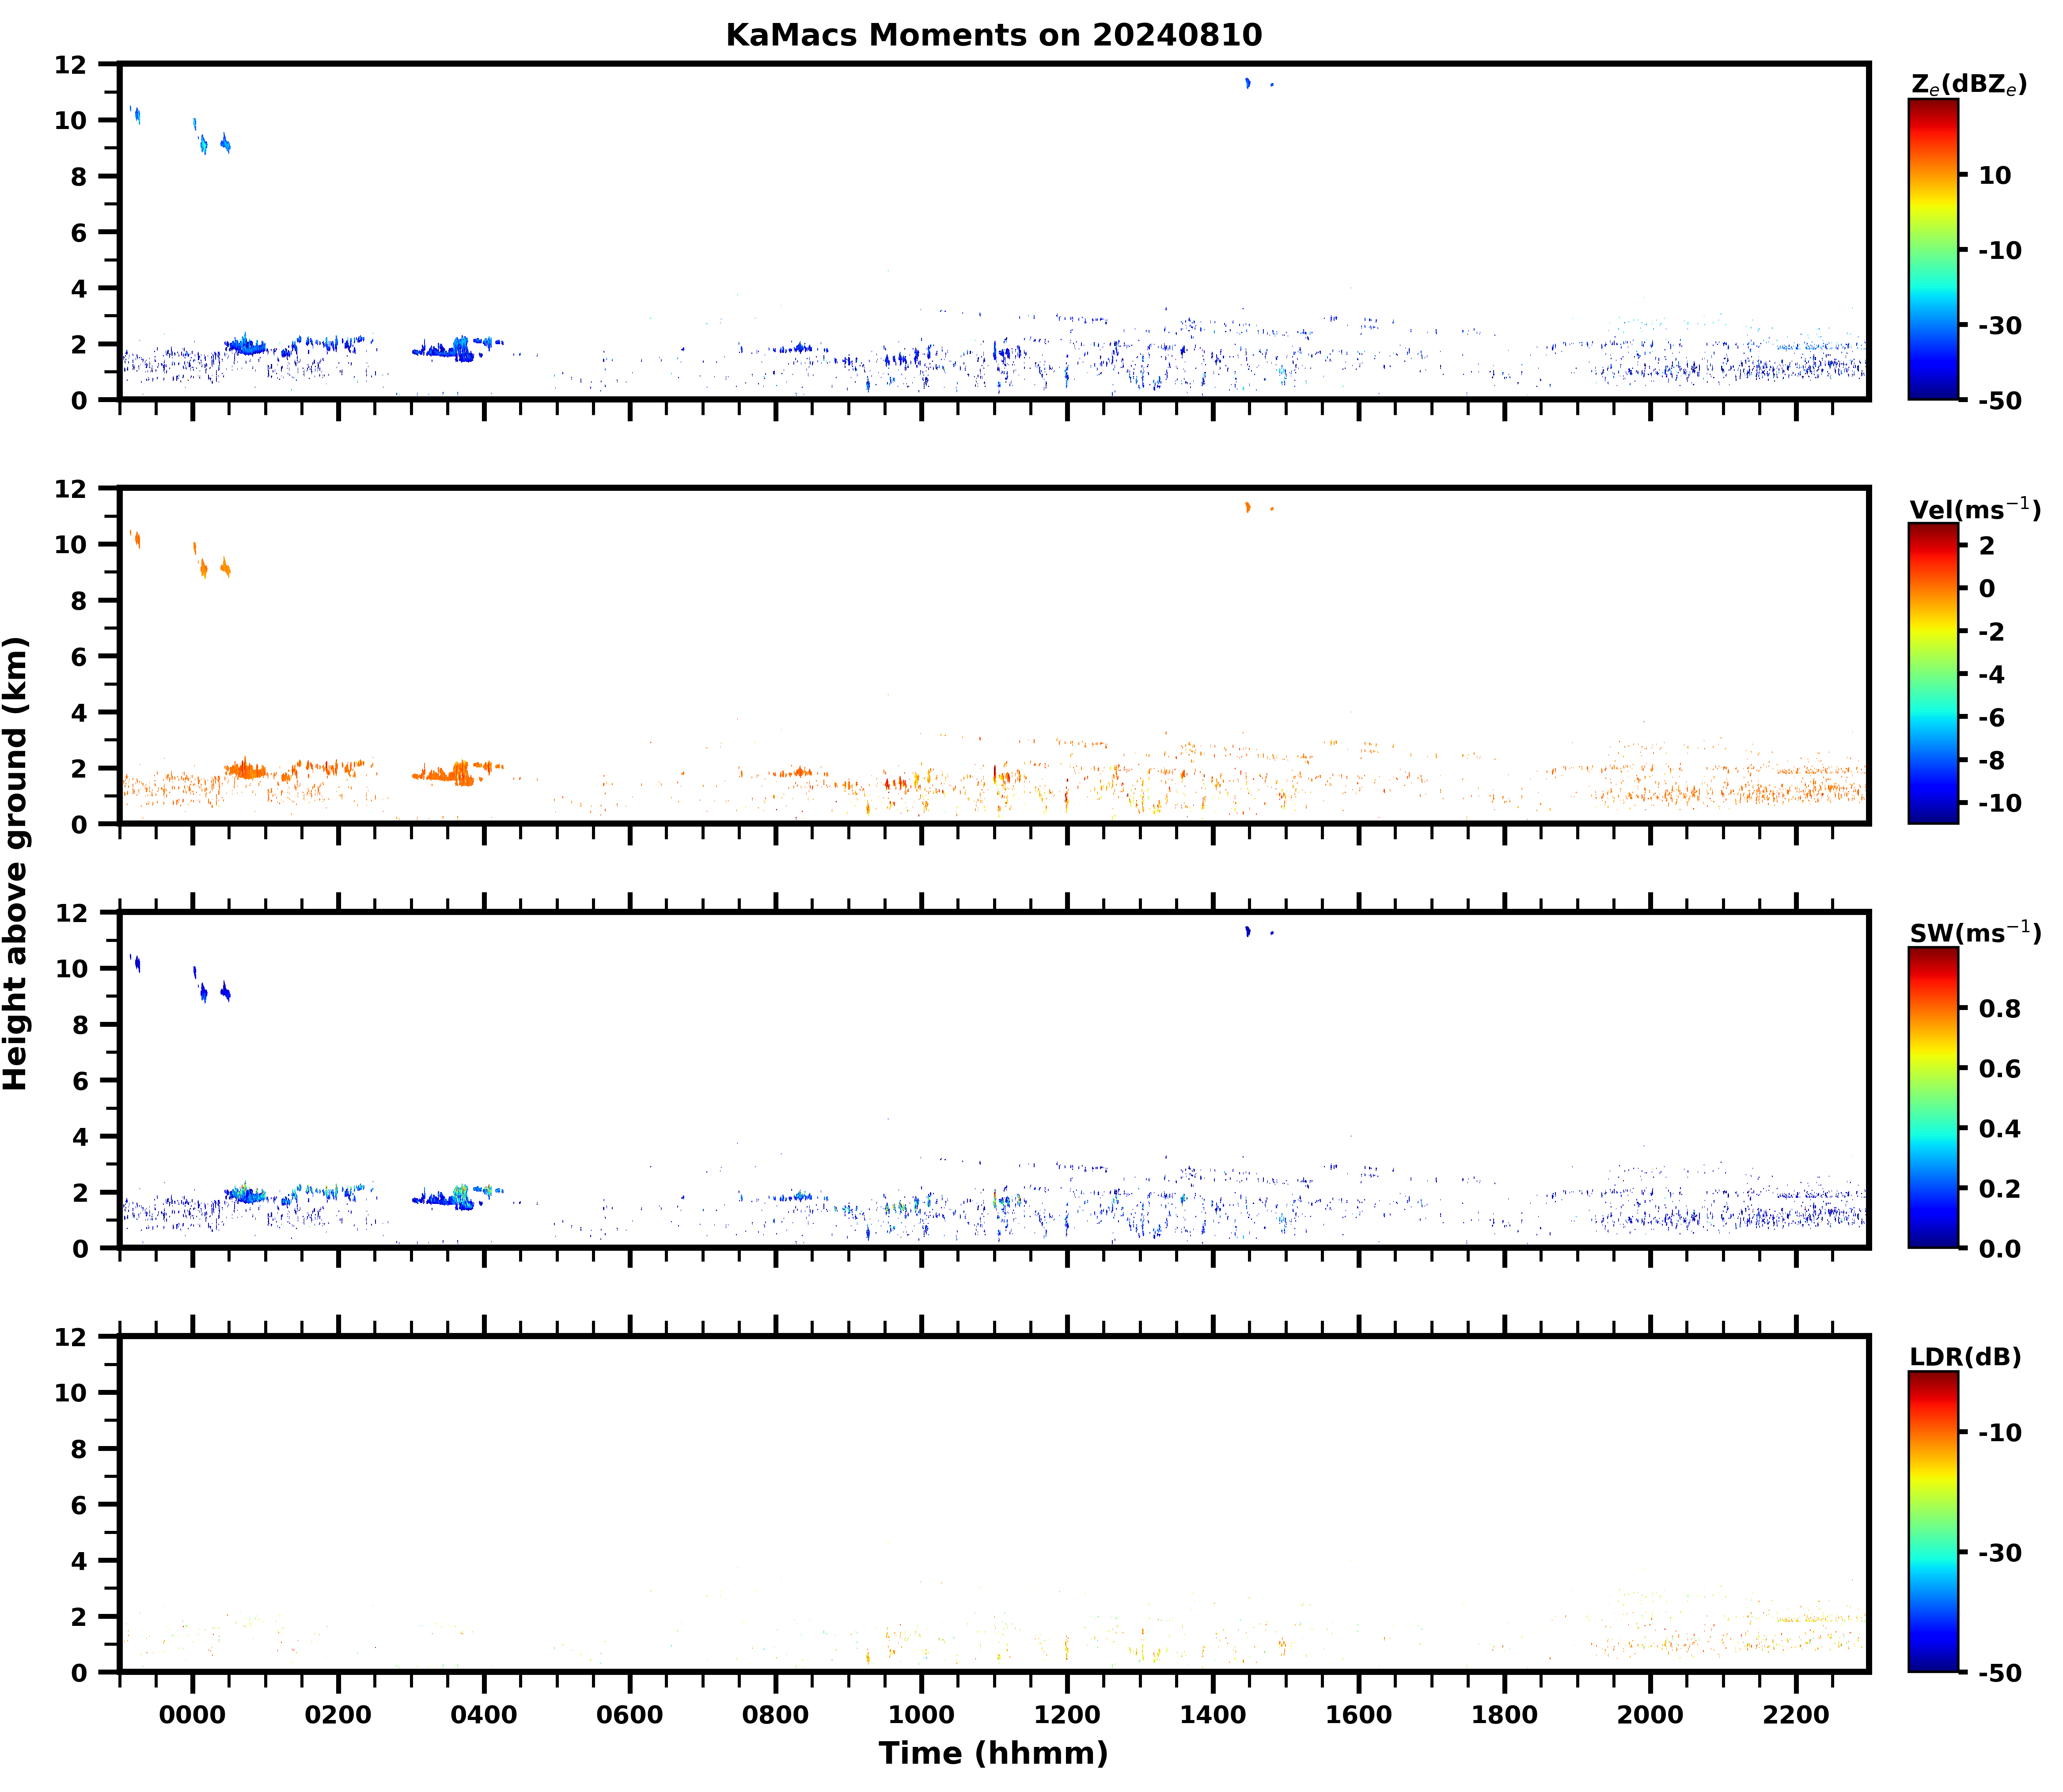Click the LDR(dB) colorbar label
Image resolution: width=2063 pixels, height=1792 pixels.
pyautogui.click(x=1965, y=1357)
